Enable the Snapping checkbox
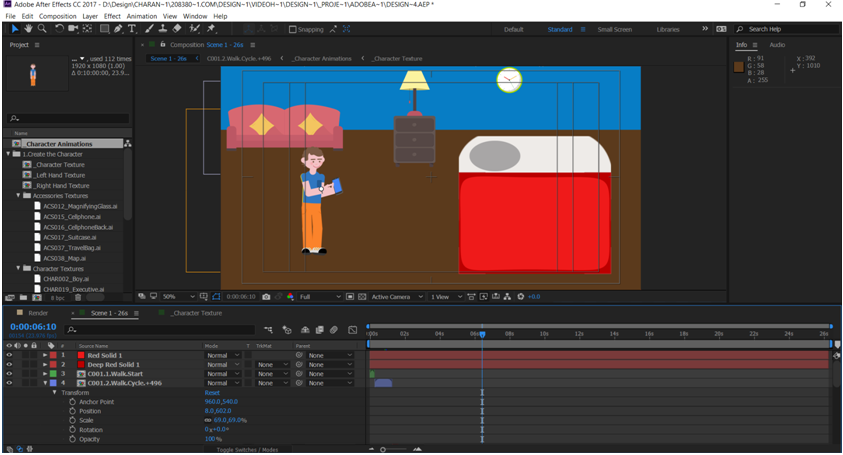Image resolution: width=843 pixels, height=455 pixels. (293, 30)
